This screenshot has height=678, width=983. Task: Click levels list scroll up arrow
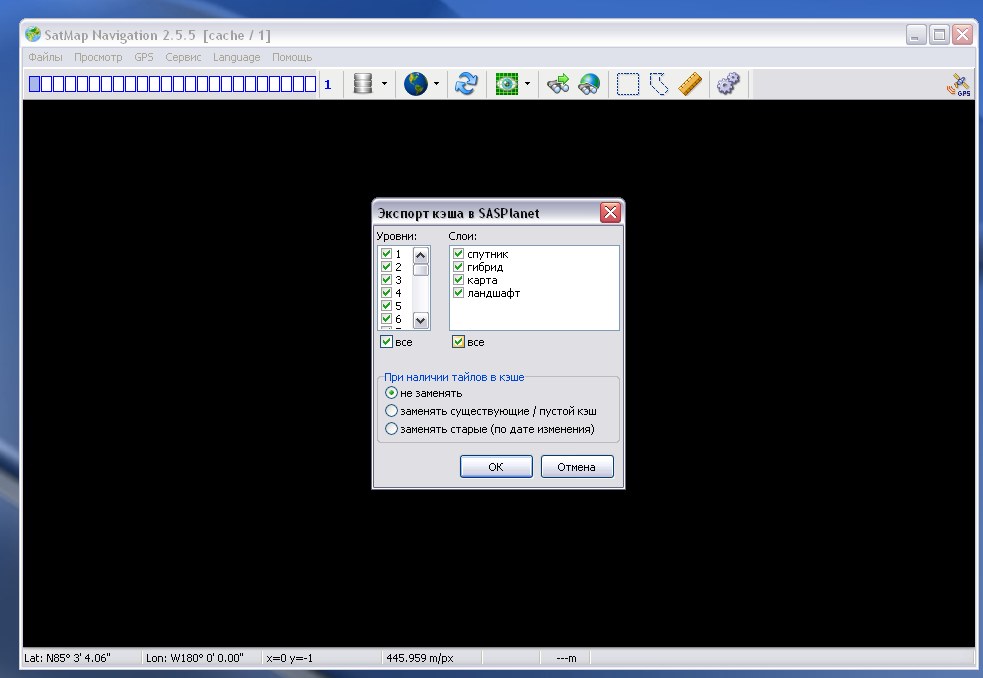point(421,255)
